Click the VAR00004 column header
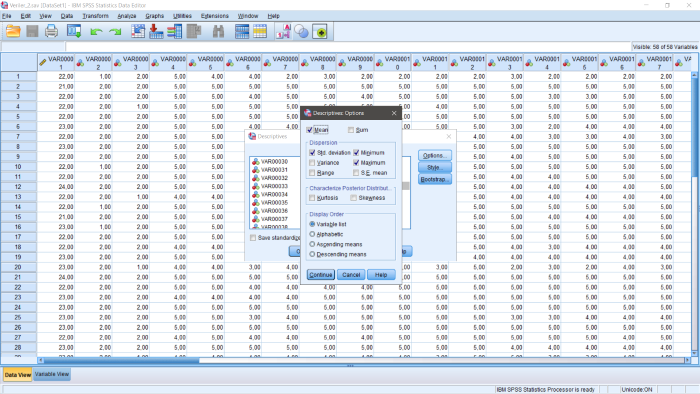This screenshot has height=394, width=700. pos(168,63)
